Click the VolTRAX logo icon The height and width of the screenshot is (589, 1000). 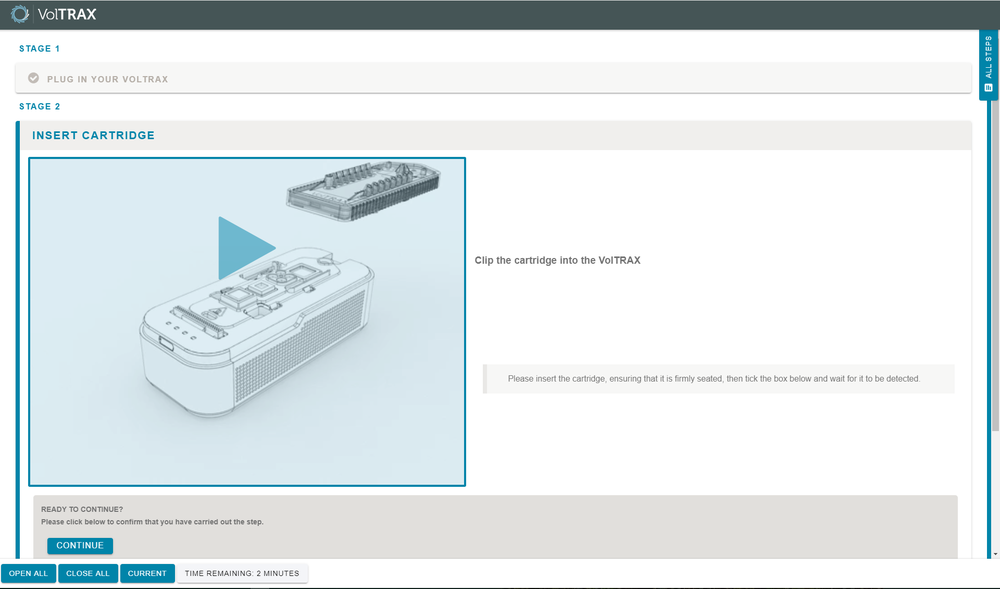click(x=20, y=14)
